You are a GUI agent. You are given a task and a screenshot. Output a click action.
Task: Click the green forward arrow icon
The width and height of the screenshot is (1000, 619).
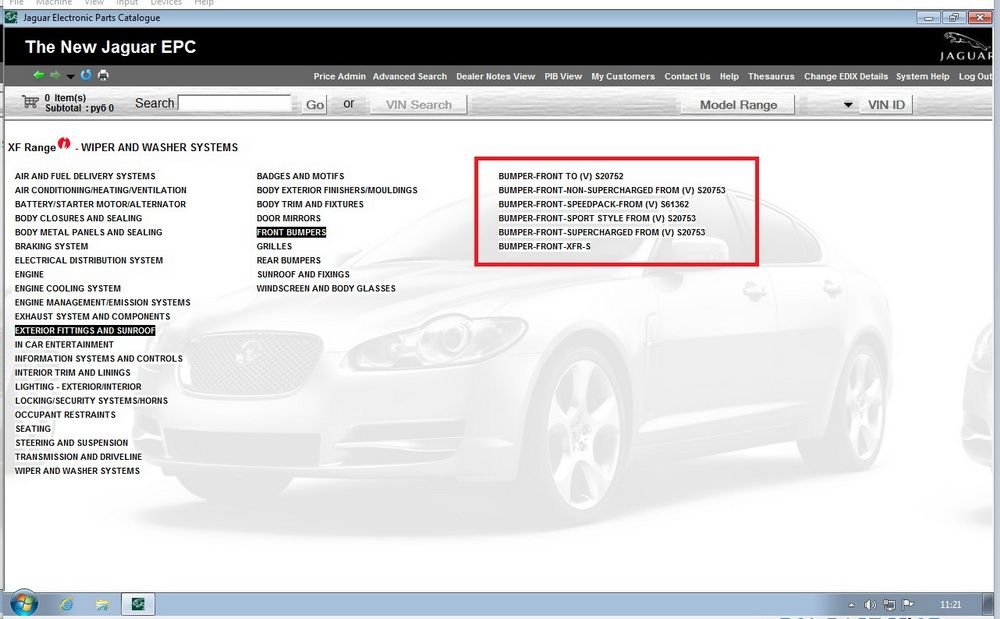[x=55, y=75]
